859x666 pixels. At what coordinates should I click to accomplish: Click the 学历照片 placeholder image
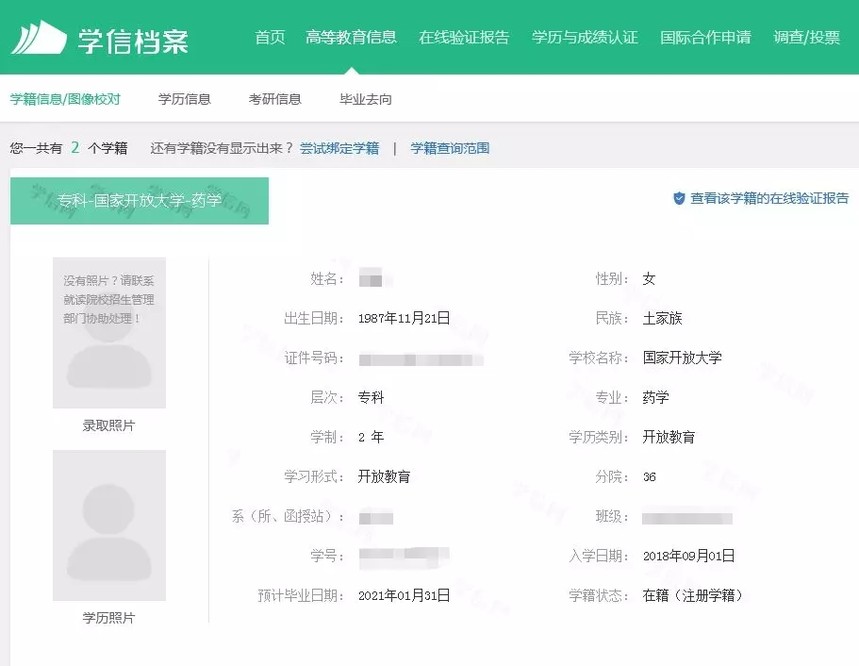tap(109, 525)
